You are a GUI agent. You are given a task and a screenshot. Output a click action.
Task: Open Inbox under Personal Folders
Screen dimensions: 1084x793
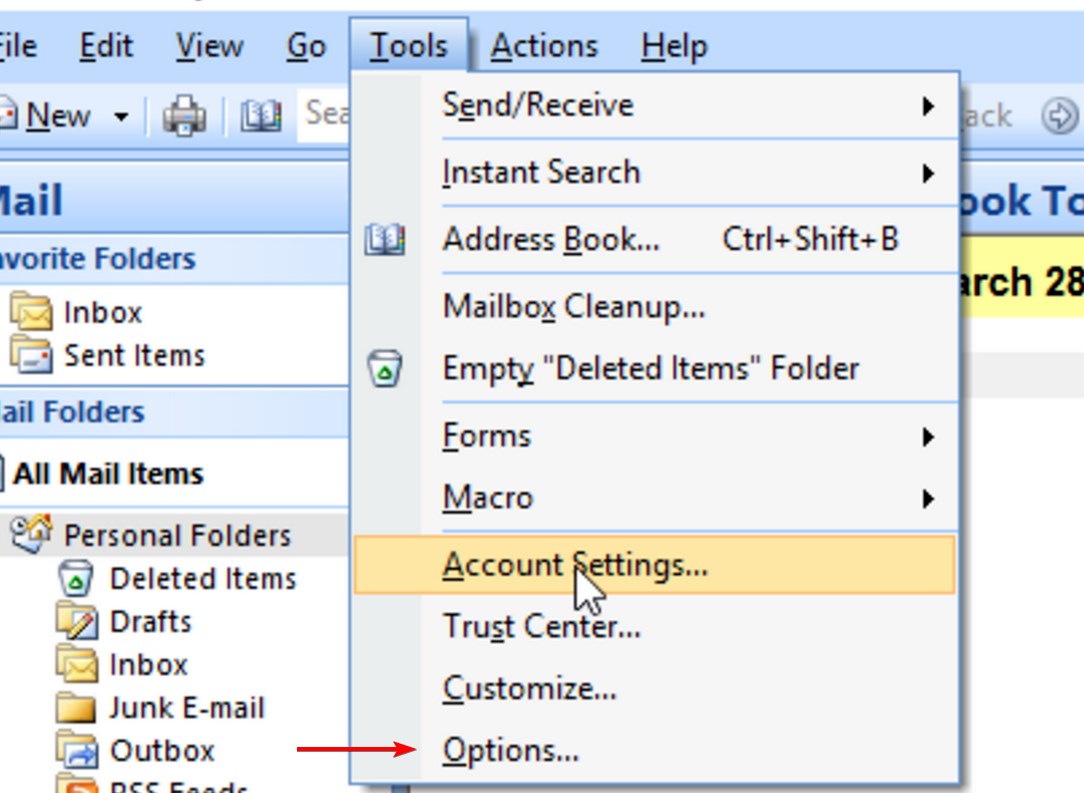coord(148,665)
